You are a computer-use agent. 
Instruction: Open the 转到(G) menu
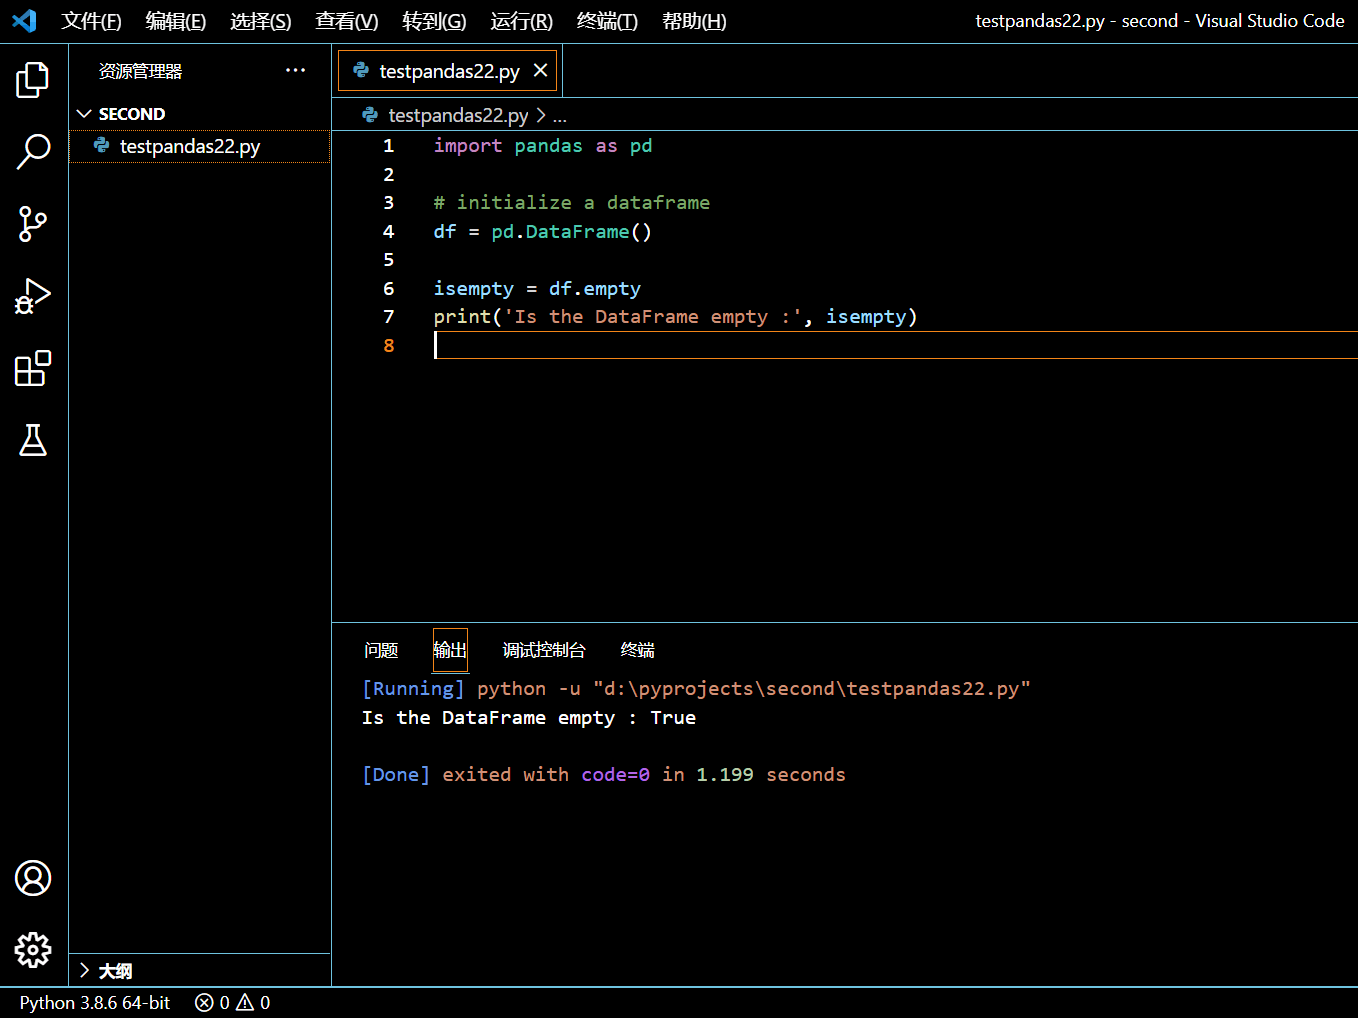(x=434, y=21)
